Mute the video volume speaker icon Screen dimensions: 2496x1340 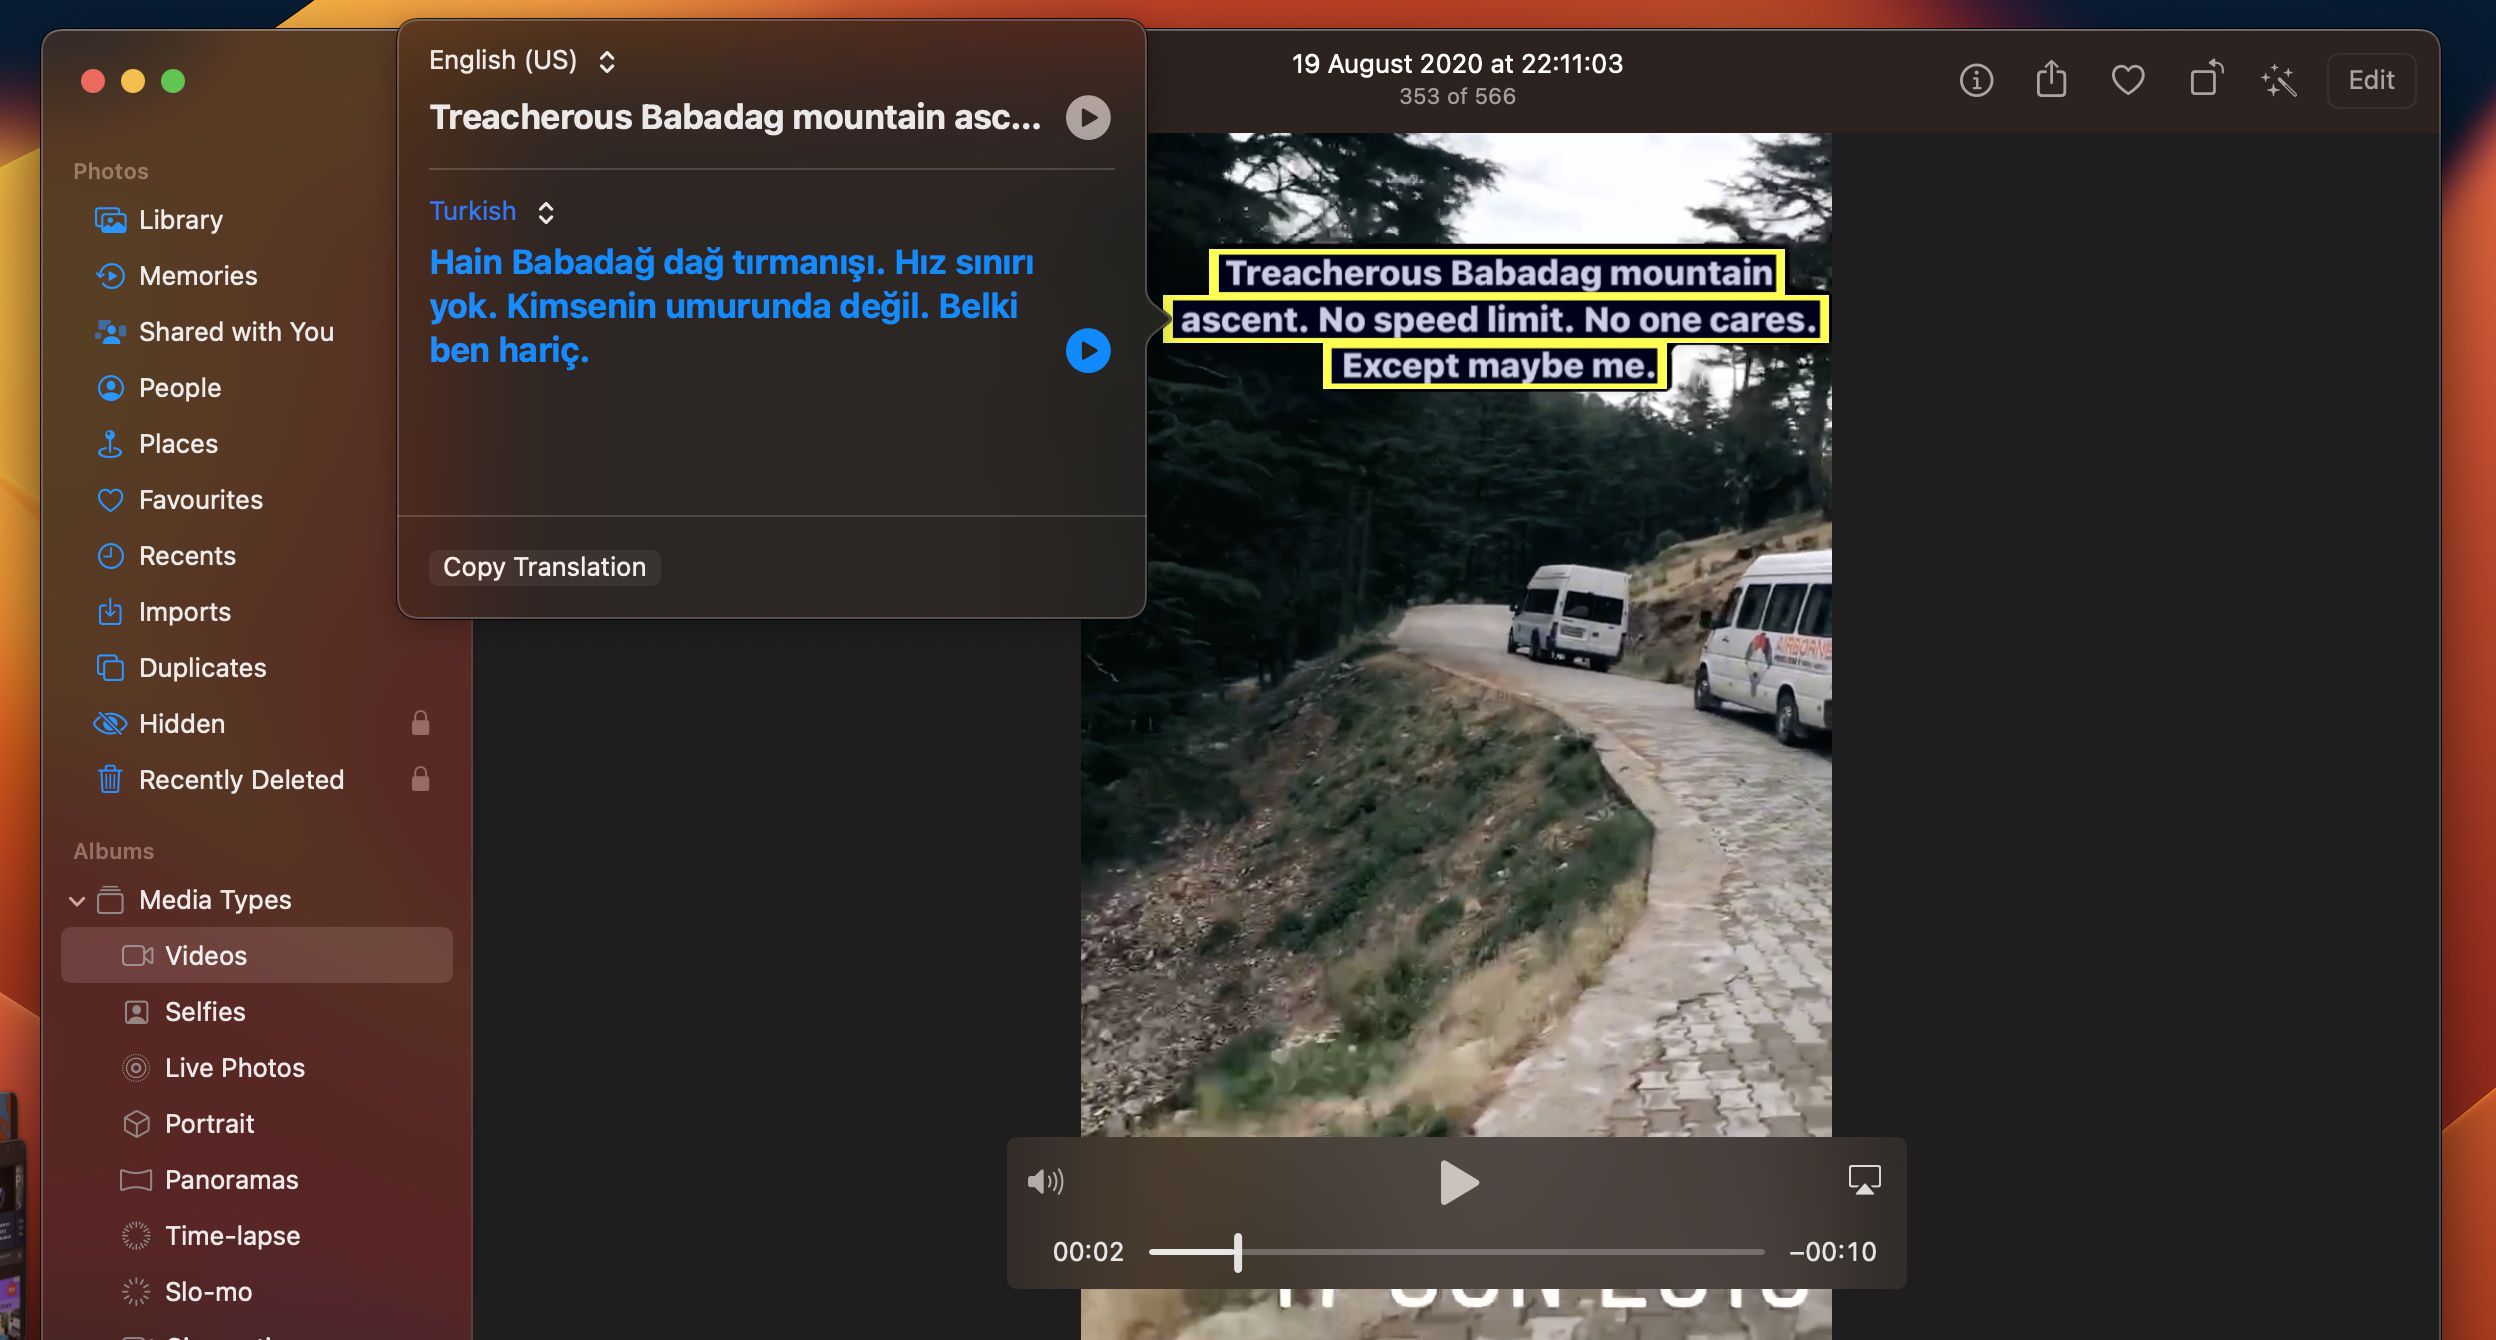[1045, 1182]
